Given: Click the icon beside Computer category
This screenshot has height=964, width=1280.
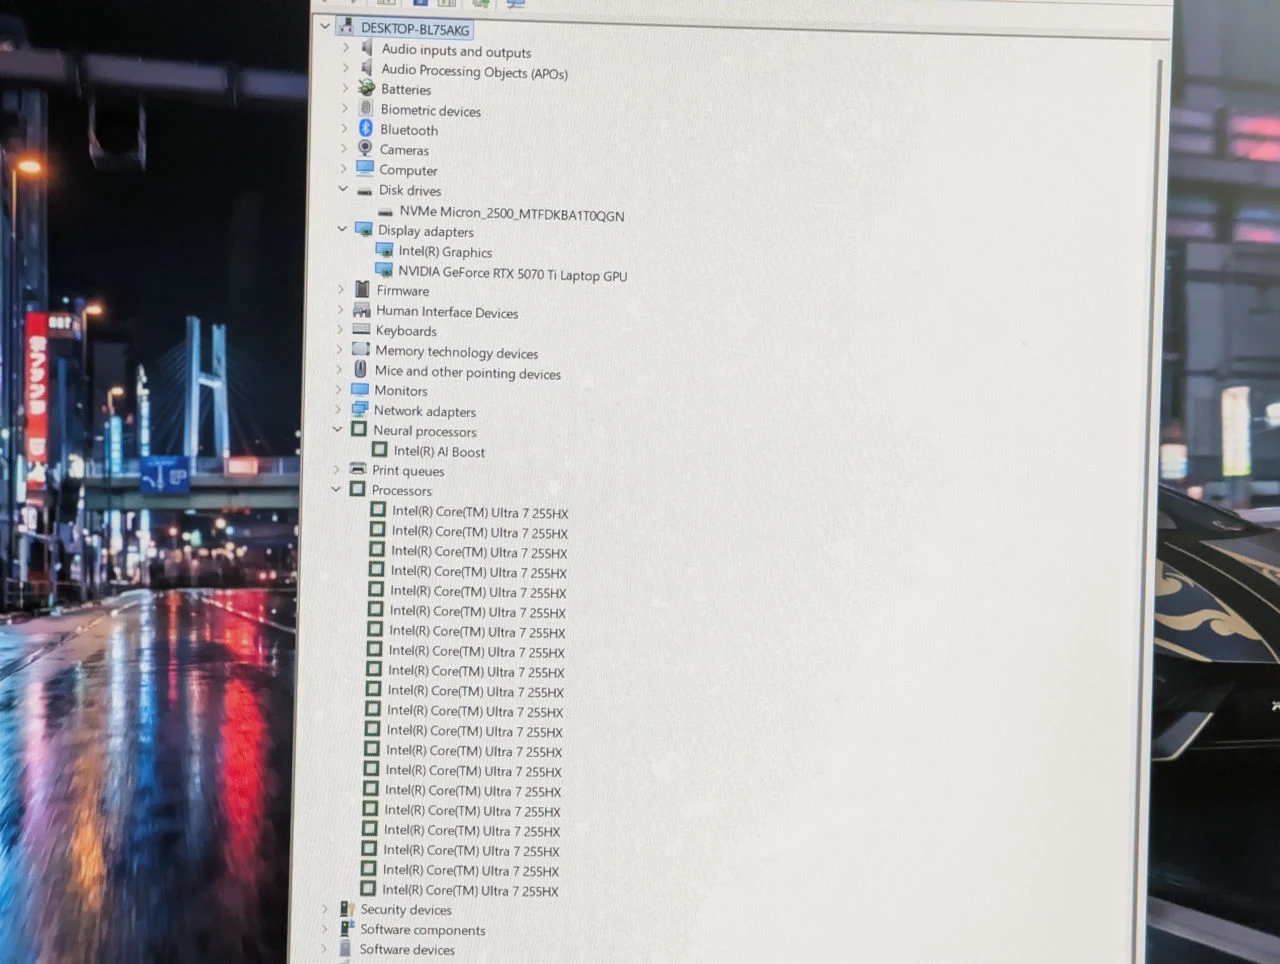Looking at the screenshot, I should pyautogui.click(x=365, y=168).
